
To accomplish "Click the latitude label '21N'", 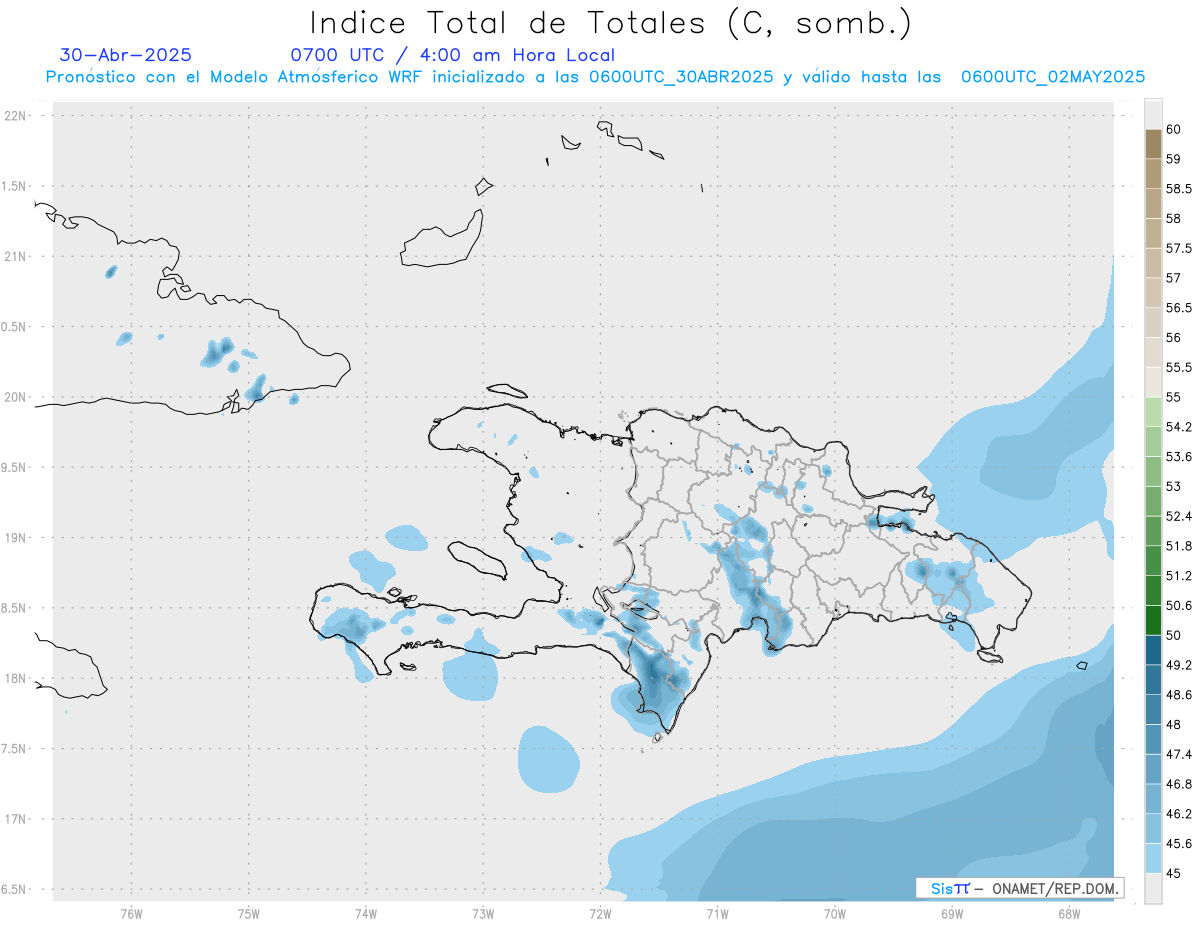I will 16,257.
